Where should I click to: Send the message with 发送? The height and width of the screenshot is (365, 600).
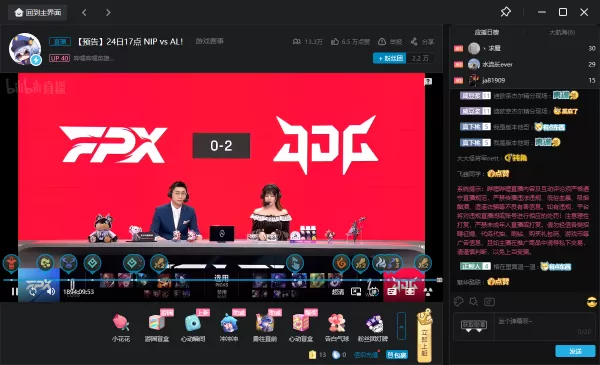click(x=575, y=351)
